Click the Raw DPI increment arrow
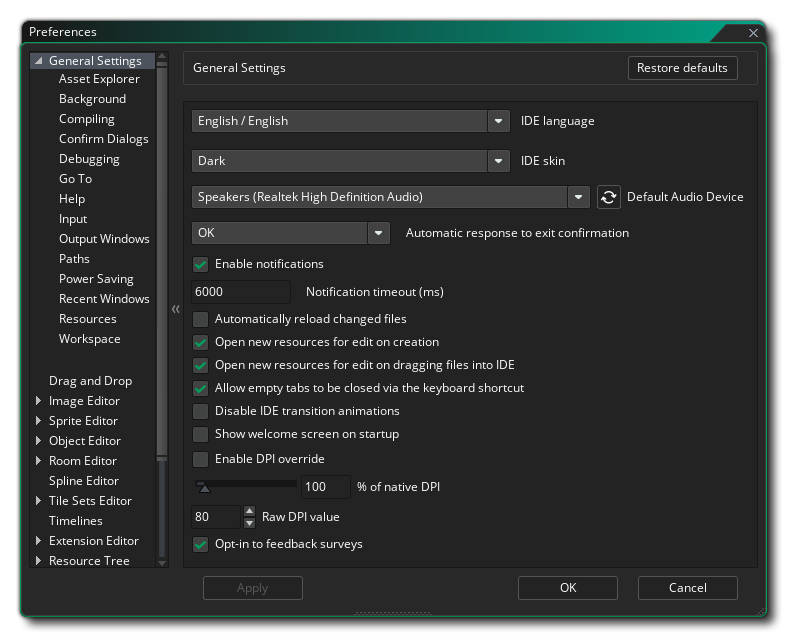Image resolution: width=787 pixels, height=637 pixels. (x=250, y=511)
